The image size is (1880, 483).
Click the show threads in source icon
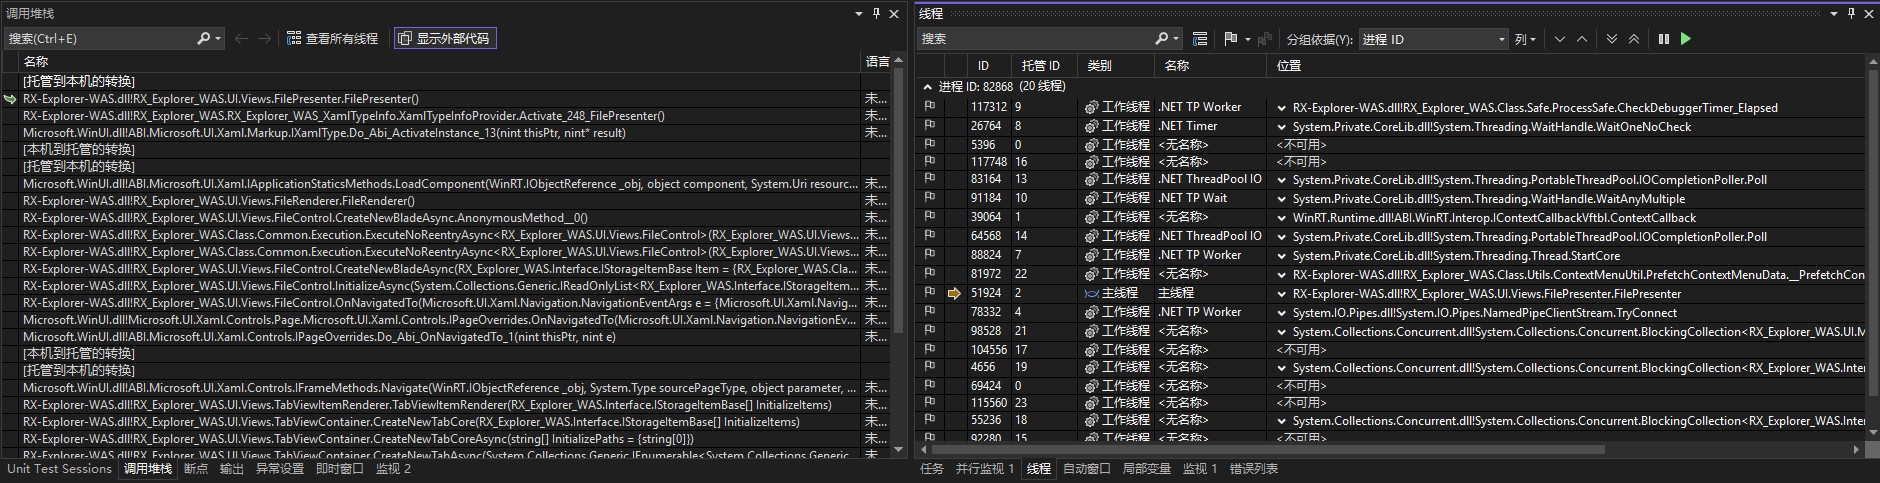click(x=1200, y=39)
